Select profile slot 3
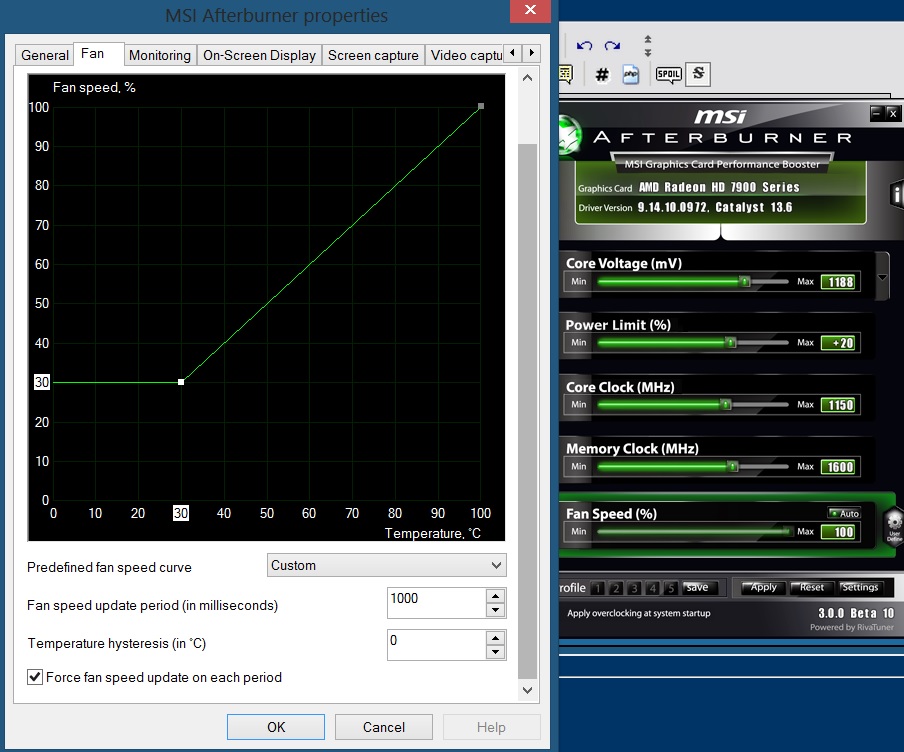 [x=634, y=588]
